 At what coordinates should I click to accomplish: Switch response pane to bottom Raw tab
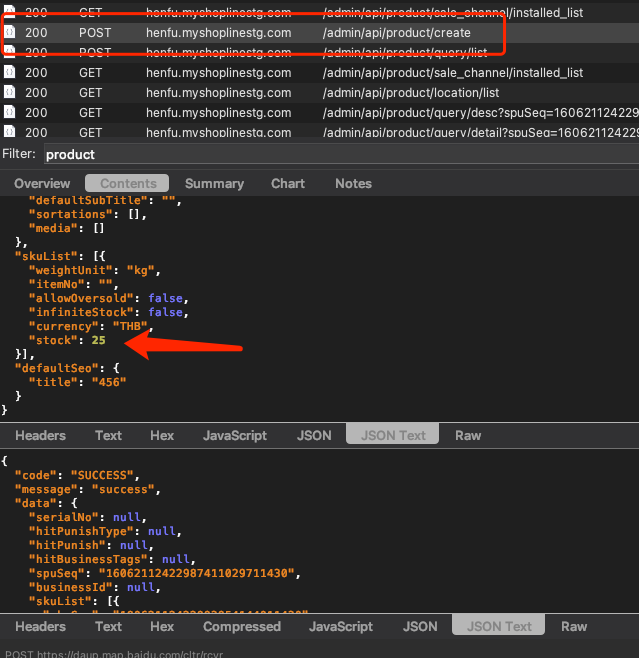tap(574, 627)
